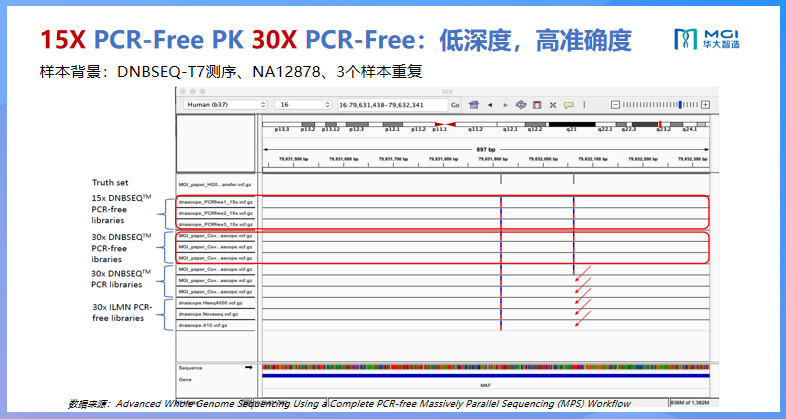The image size is (786, 419).
Task: Click the q24.1 cytoband label
Action: [x=690, y=129]
